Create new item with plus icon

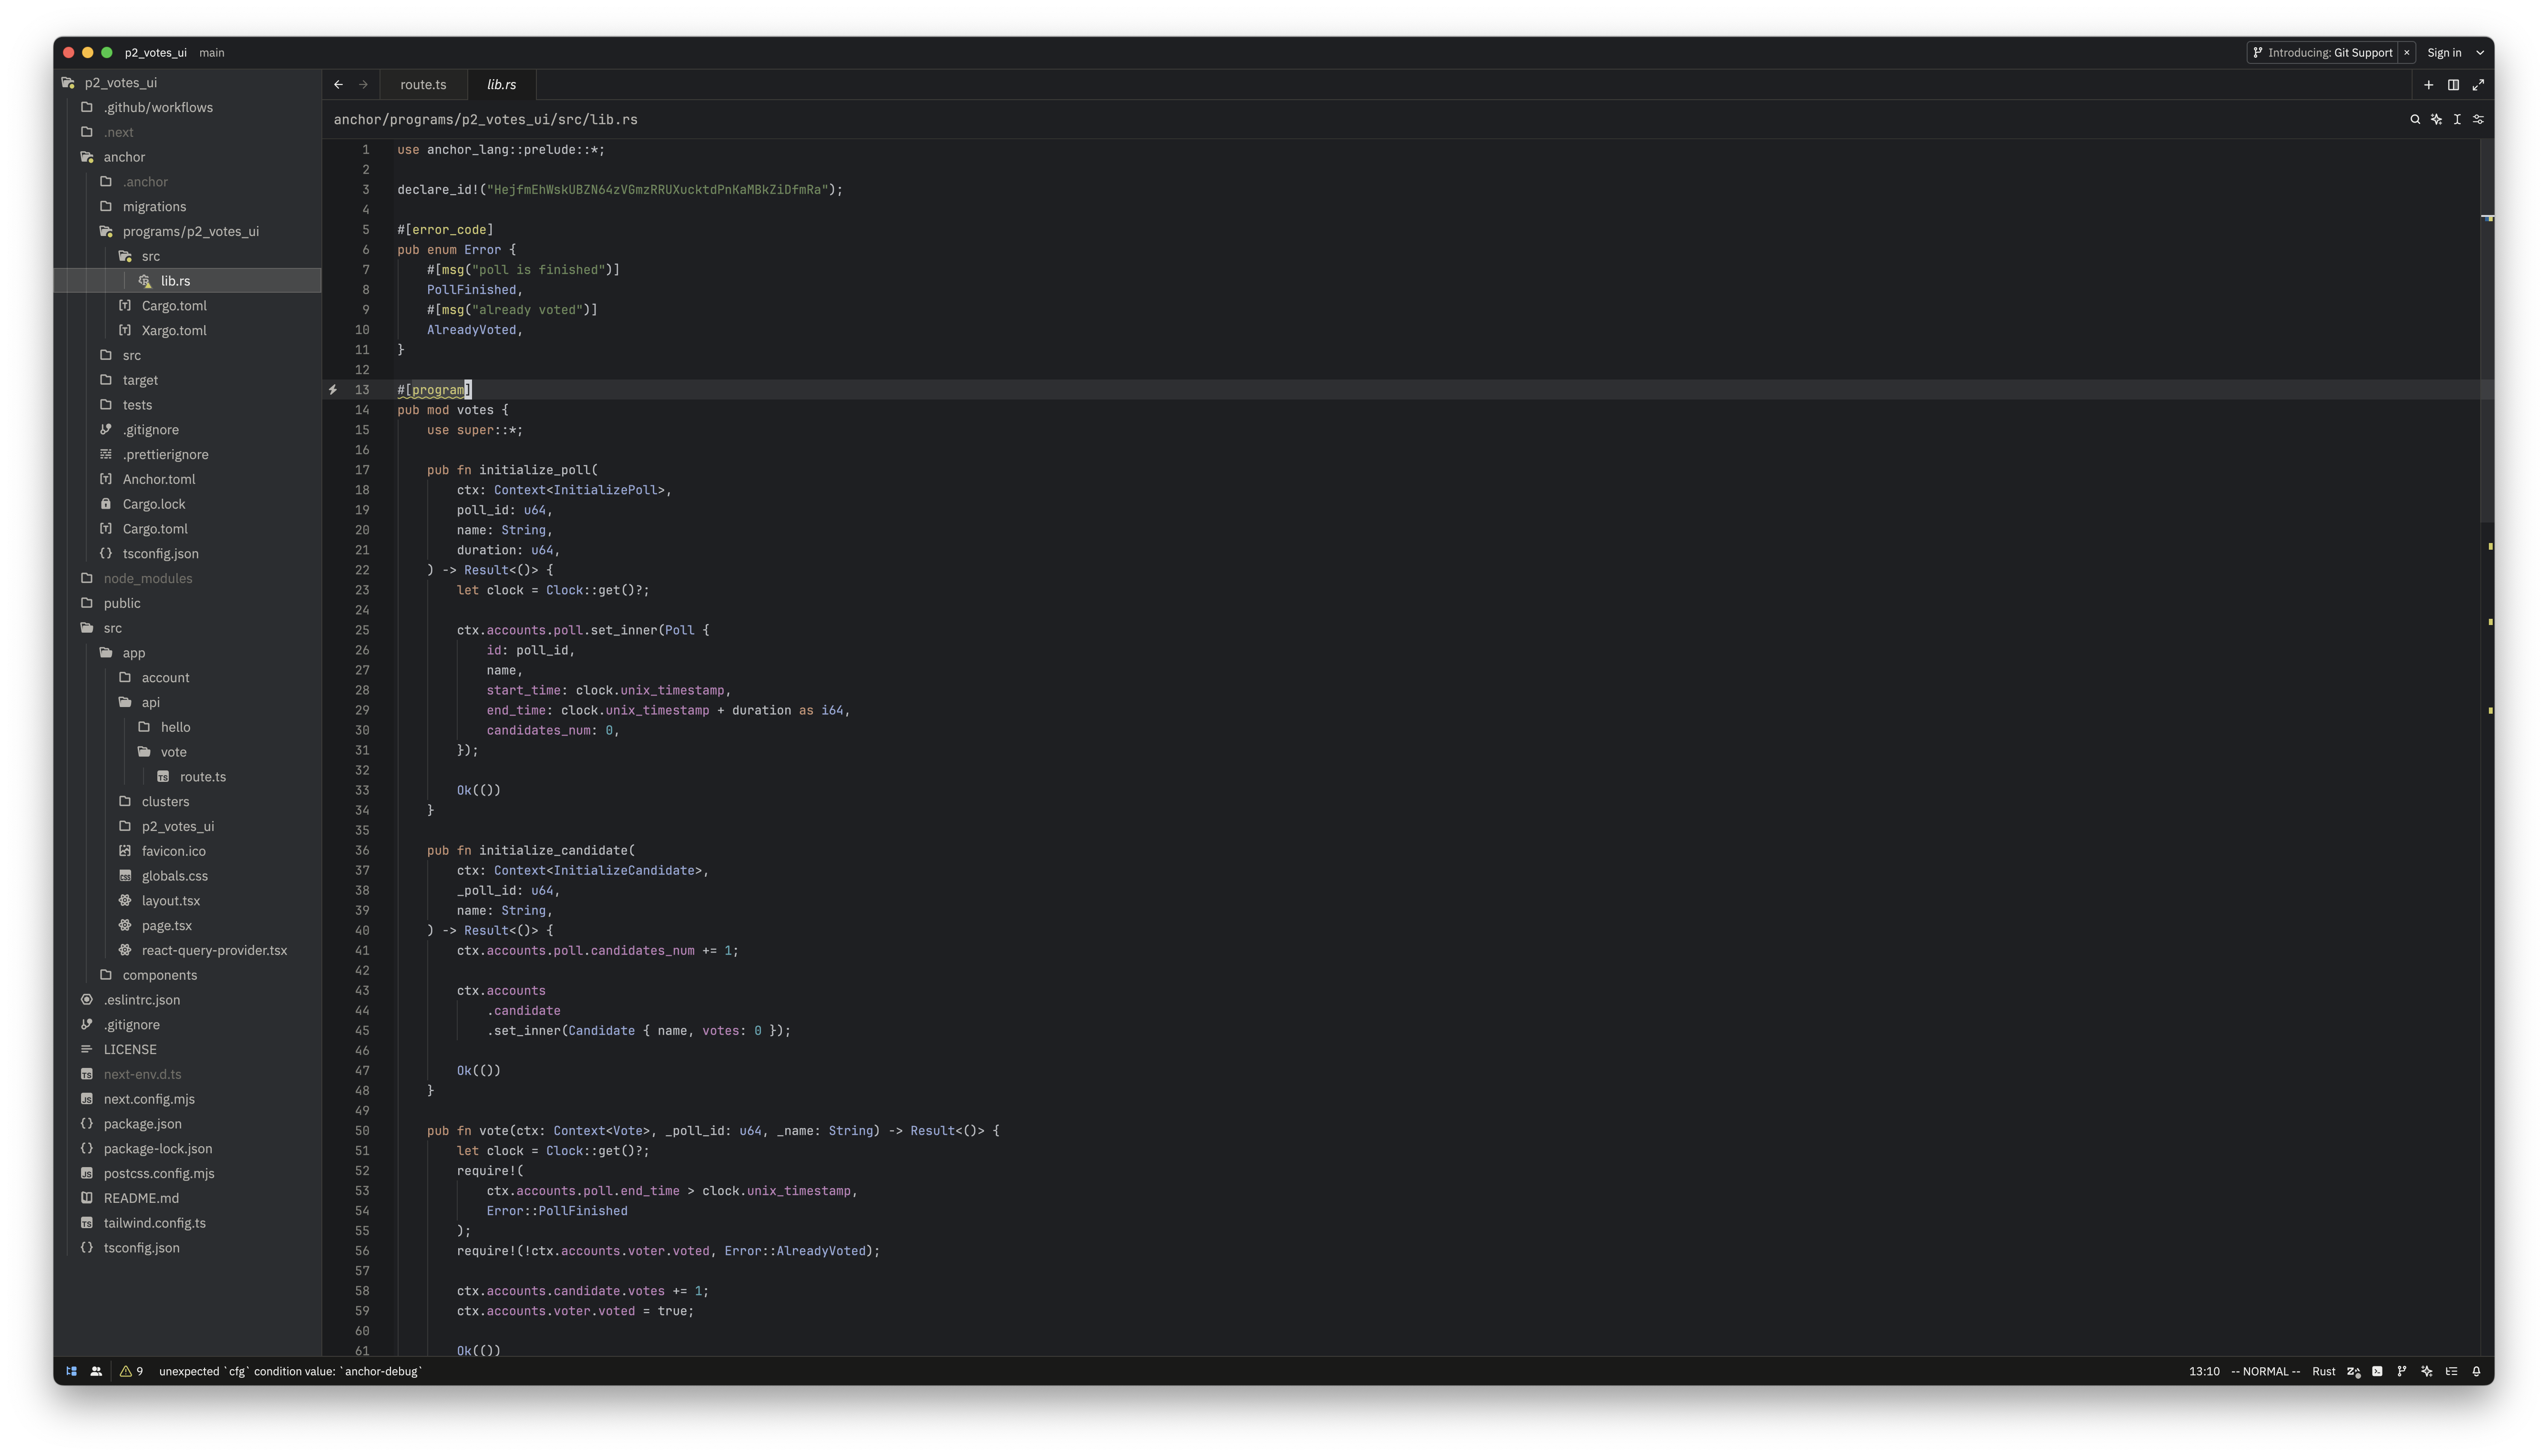(2428, 85)
